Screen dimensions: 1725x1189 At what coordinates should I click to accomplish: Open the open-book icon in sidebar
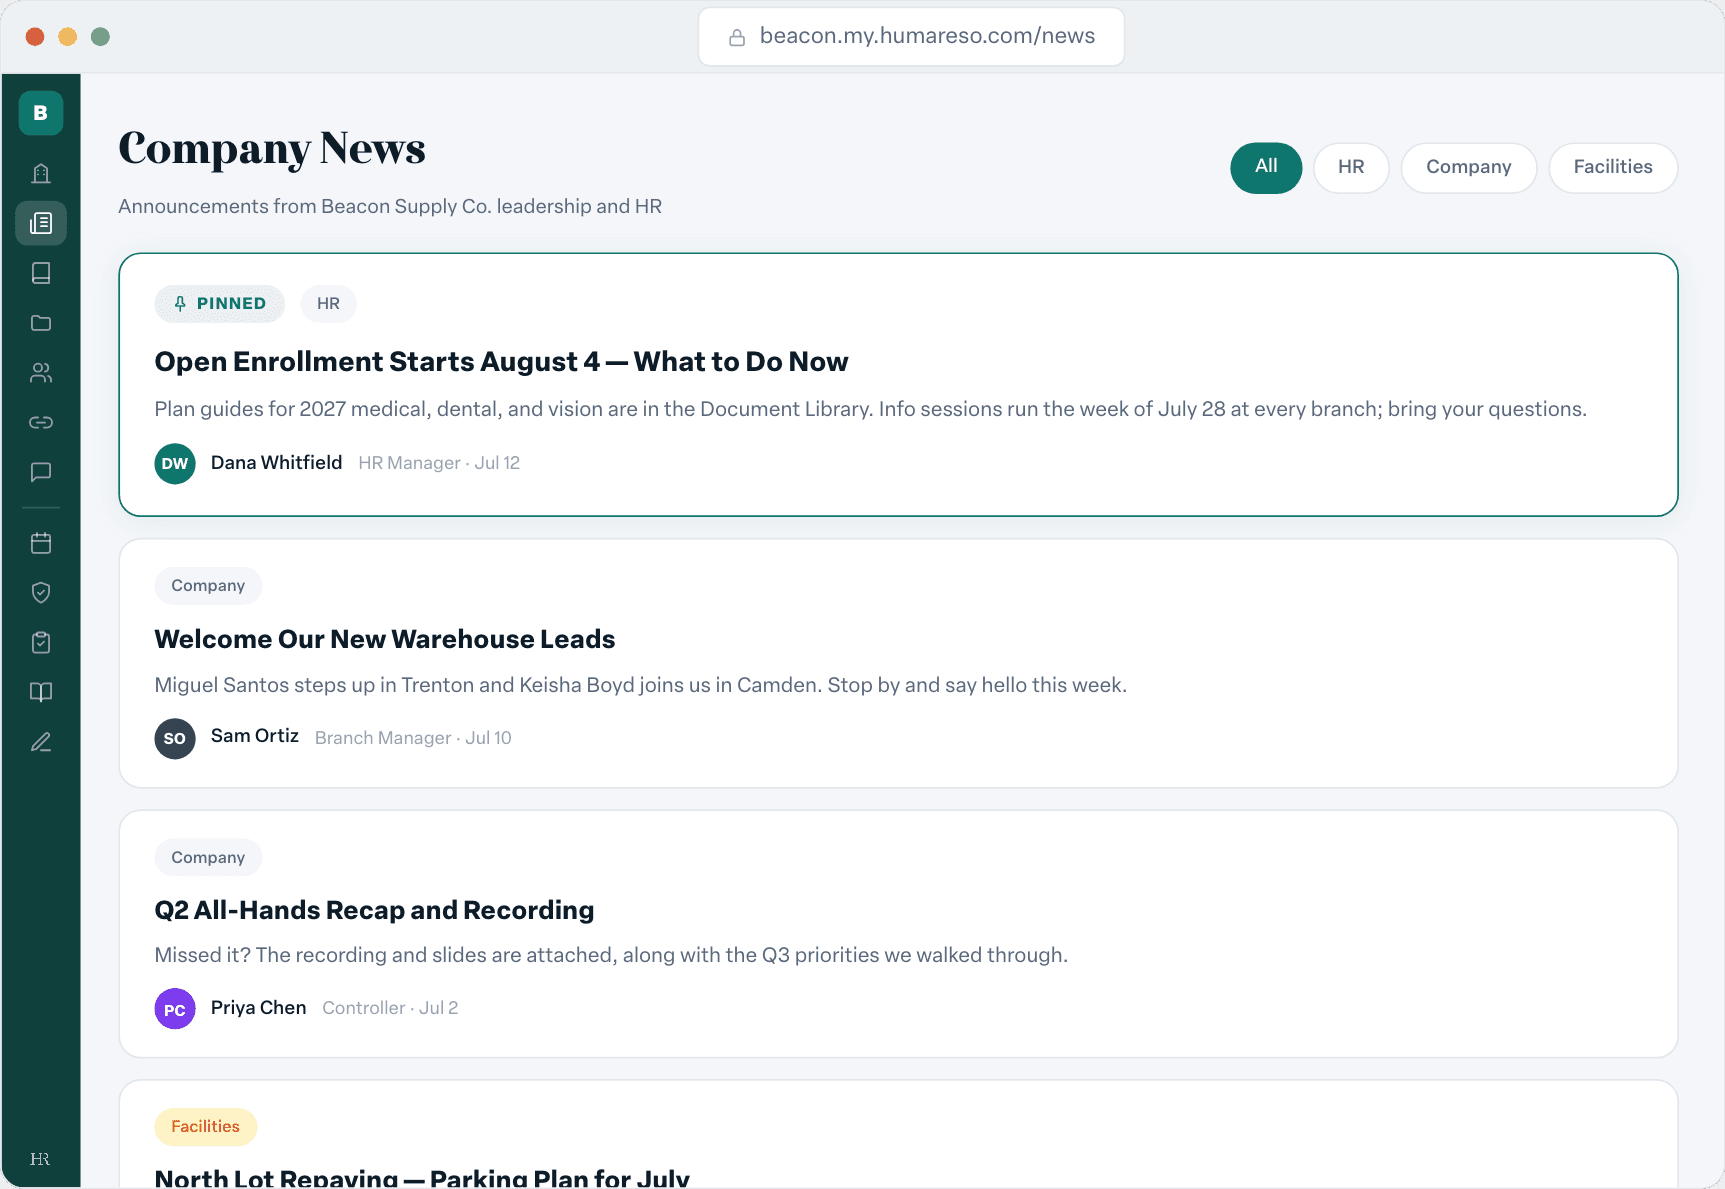[41, 692]
